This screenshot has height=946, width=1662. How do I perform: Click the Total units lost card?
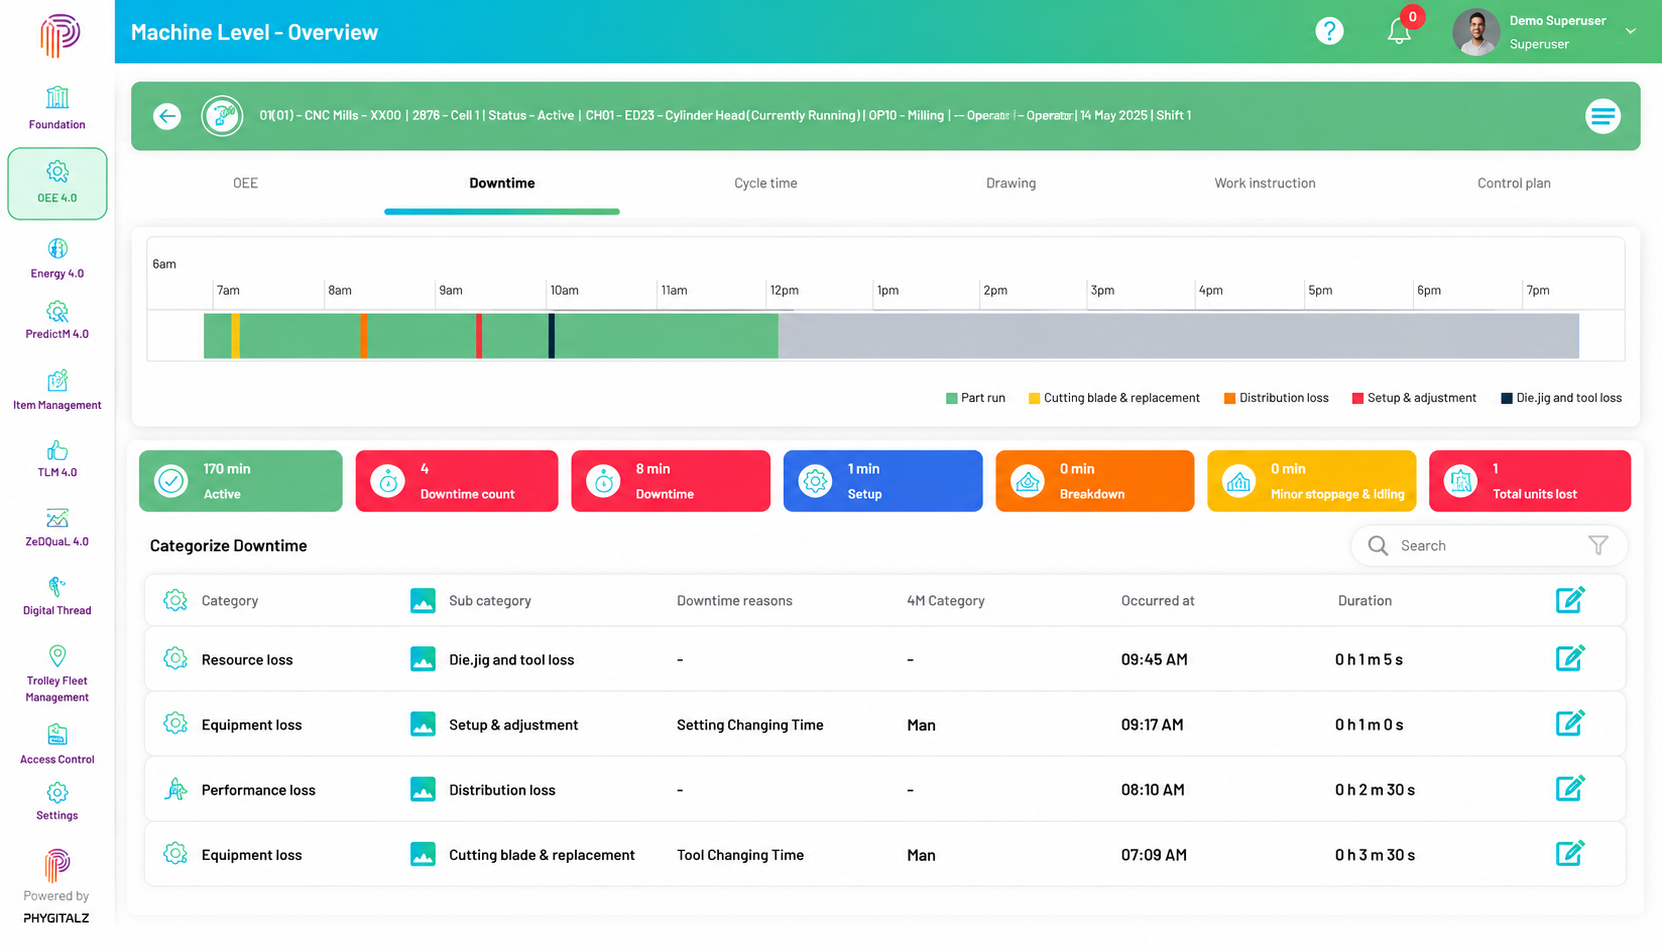click(x=1530, y=481)
